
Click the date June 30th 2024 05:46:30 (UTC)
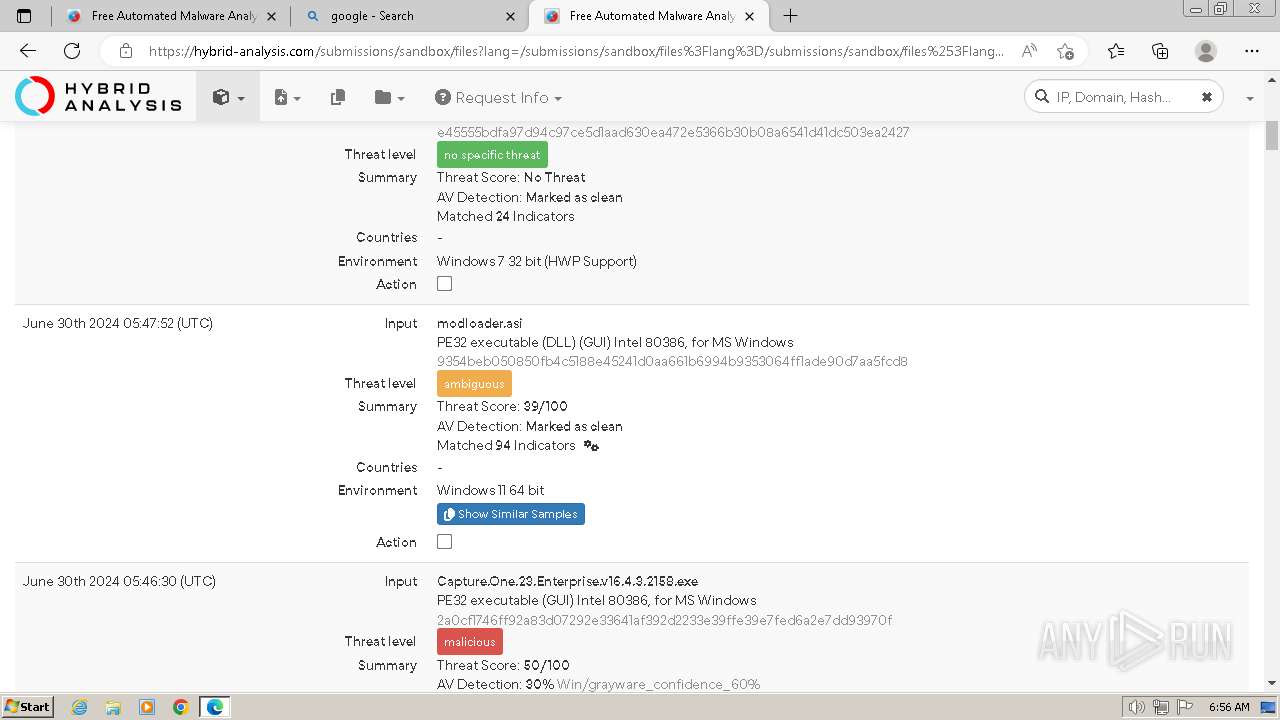tap(119, 581)
